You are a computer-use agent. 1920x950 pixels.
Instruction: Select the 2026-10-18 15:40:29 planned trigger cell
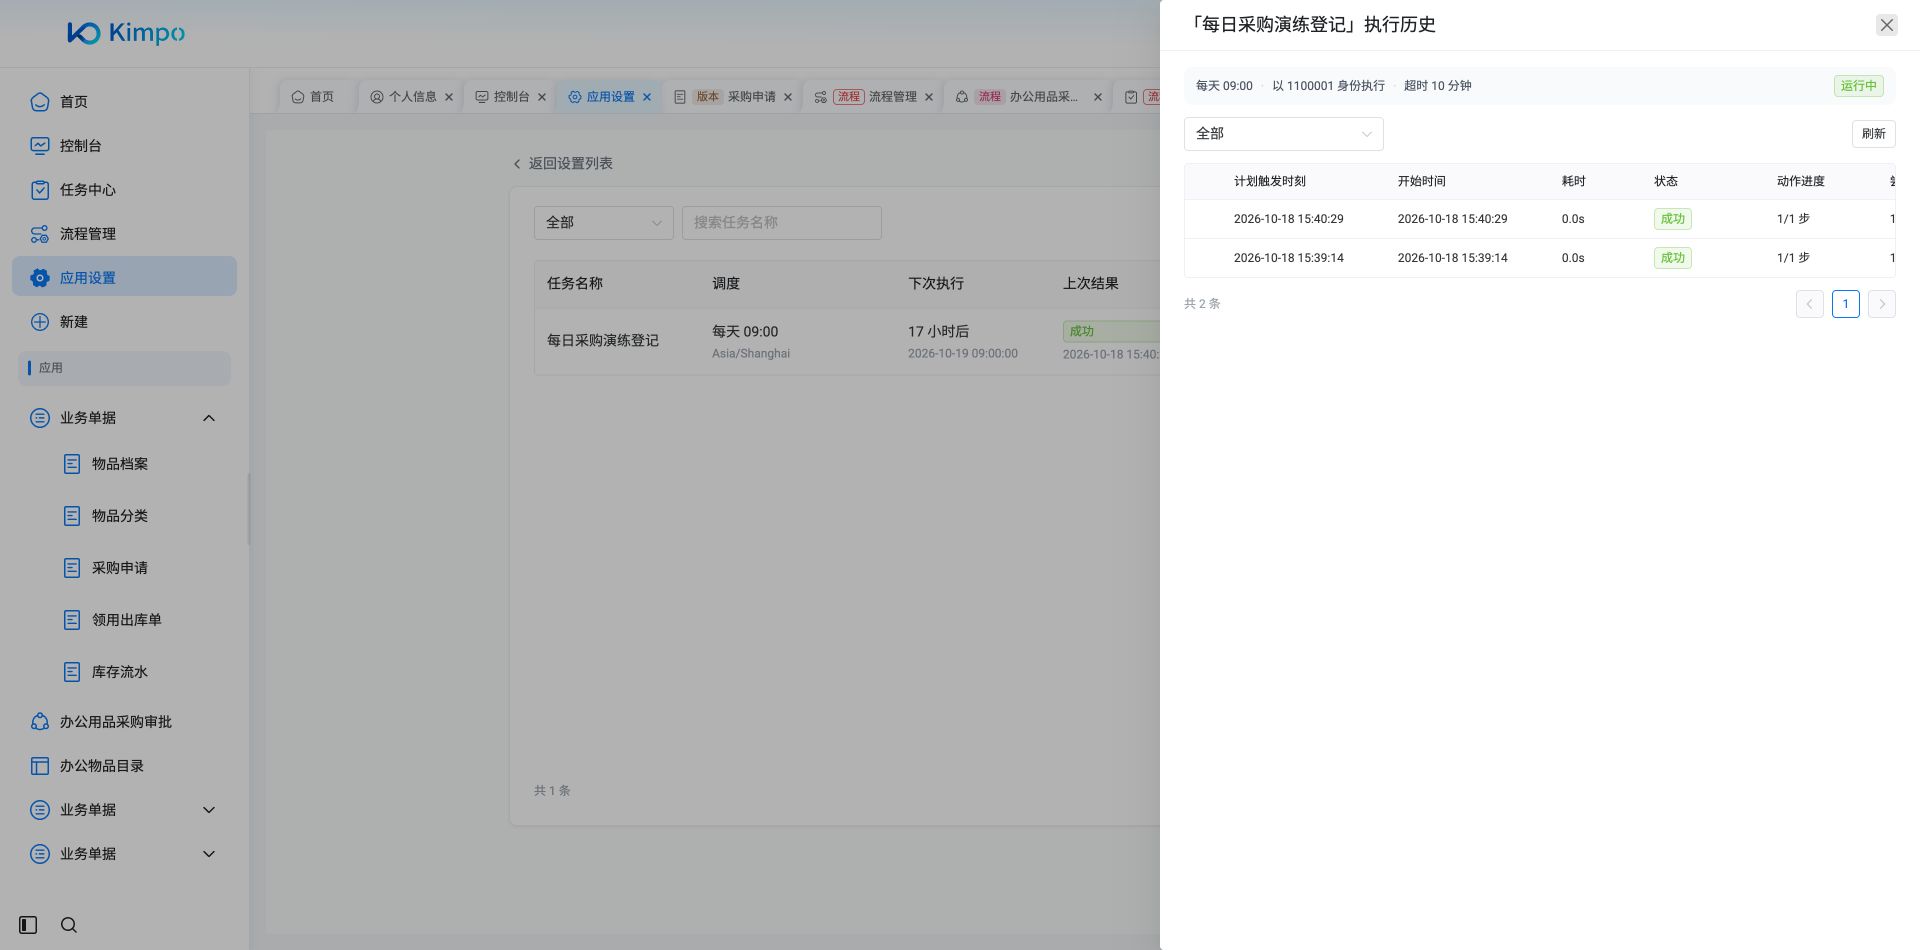click(x=1288, y=219)
